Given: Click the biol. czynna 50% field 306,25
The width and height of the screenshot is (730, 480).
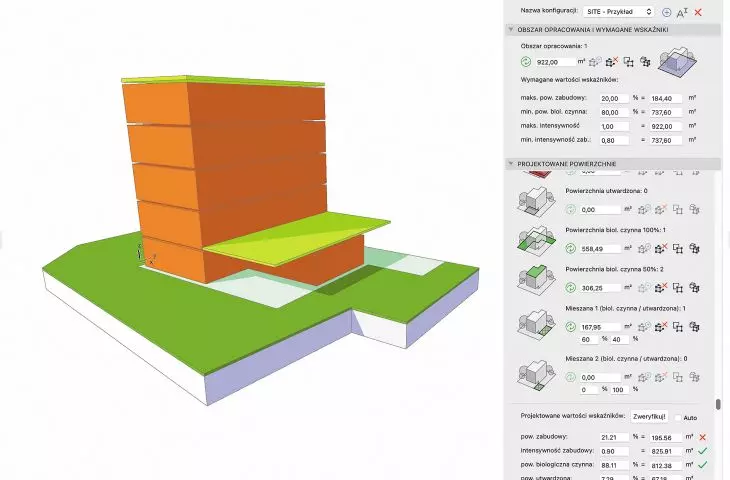Looking at the screenshot, I should coord(600,288).
